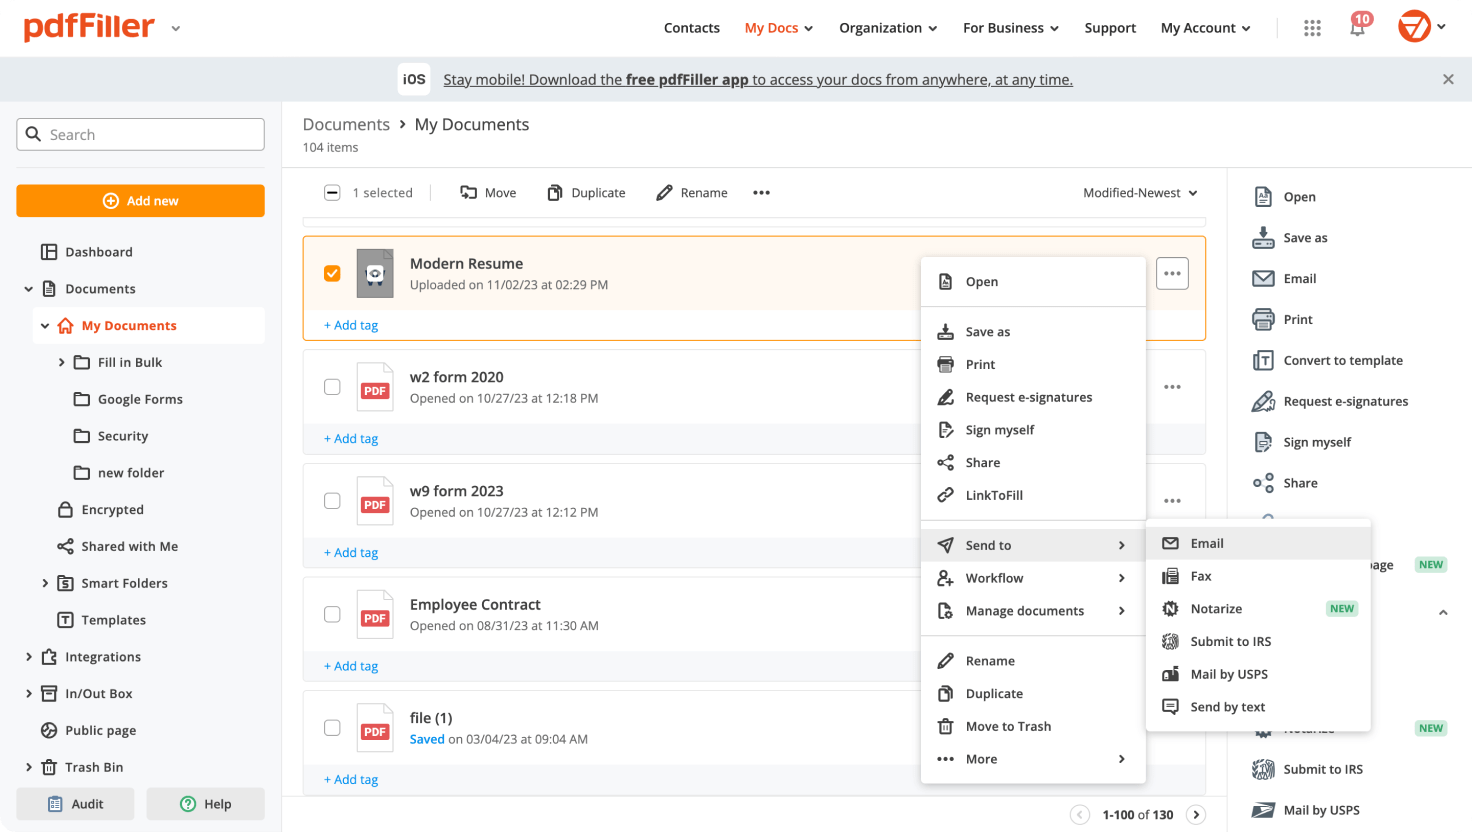Click the Duplicate icon in toolbar
This screenshot has height=832, width=1472.
[x=555, y=193]
